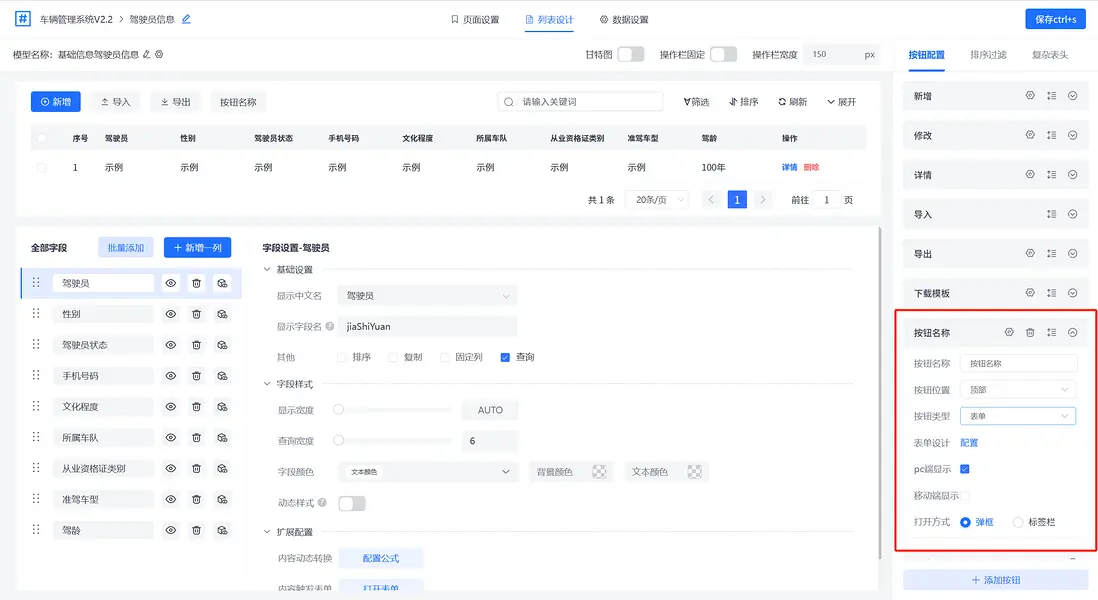Open the 按钮配置 tab

point(926,55)
